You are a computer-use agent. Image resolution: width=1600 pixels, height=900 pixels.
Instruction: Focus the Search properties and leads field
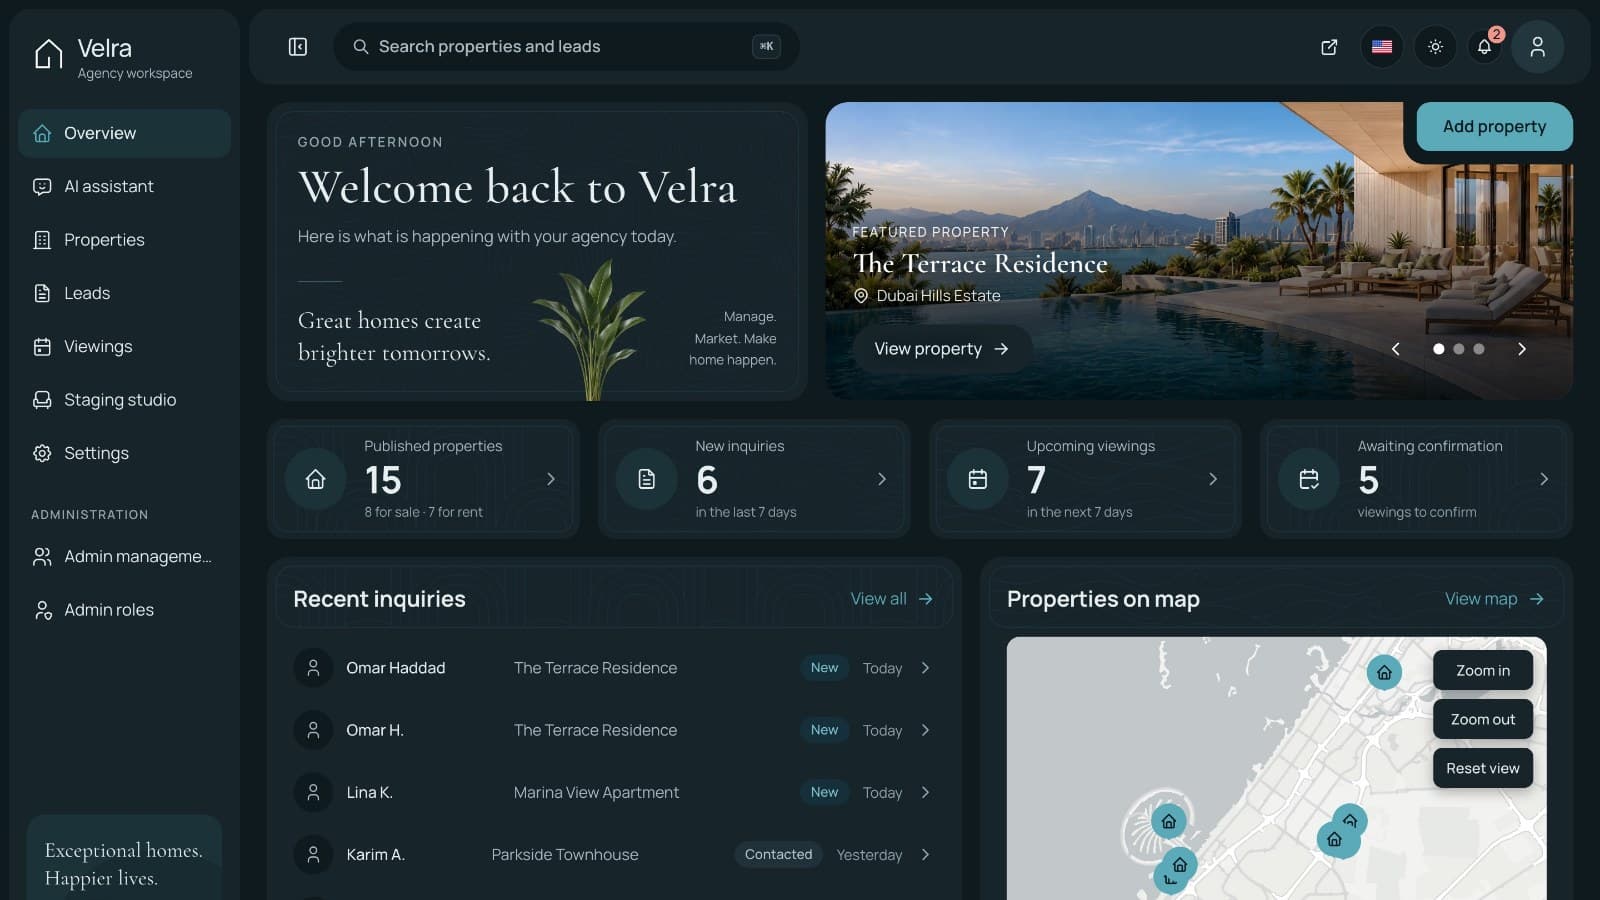[566, 47]
